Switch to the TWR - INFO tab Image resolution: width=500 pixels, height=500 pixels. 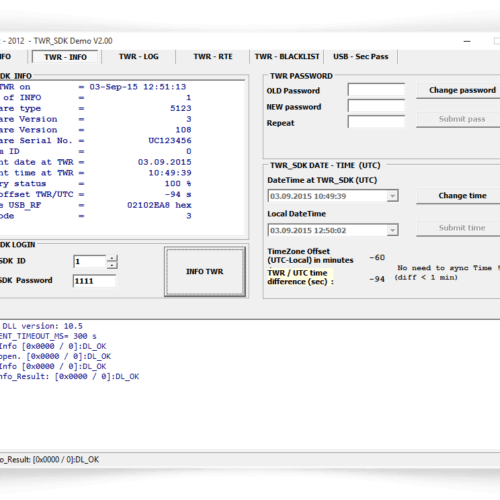tap(65, 57)
